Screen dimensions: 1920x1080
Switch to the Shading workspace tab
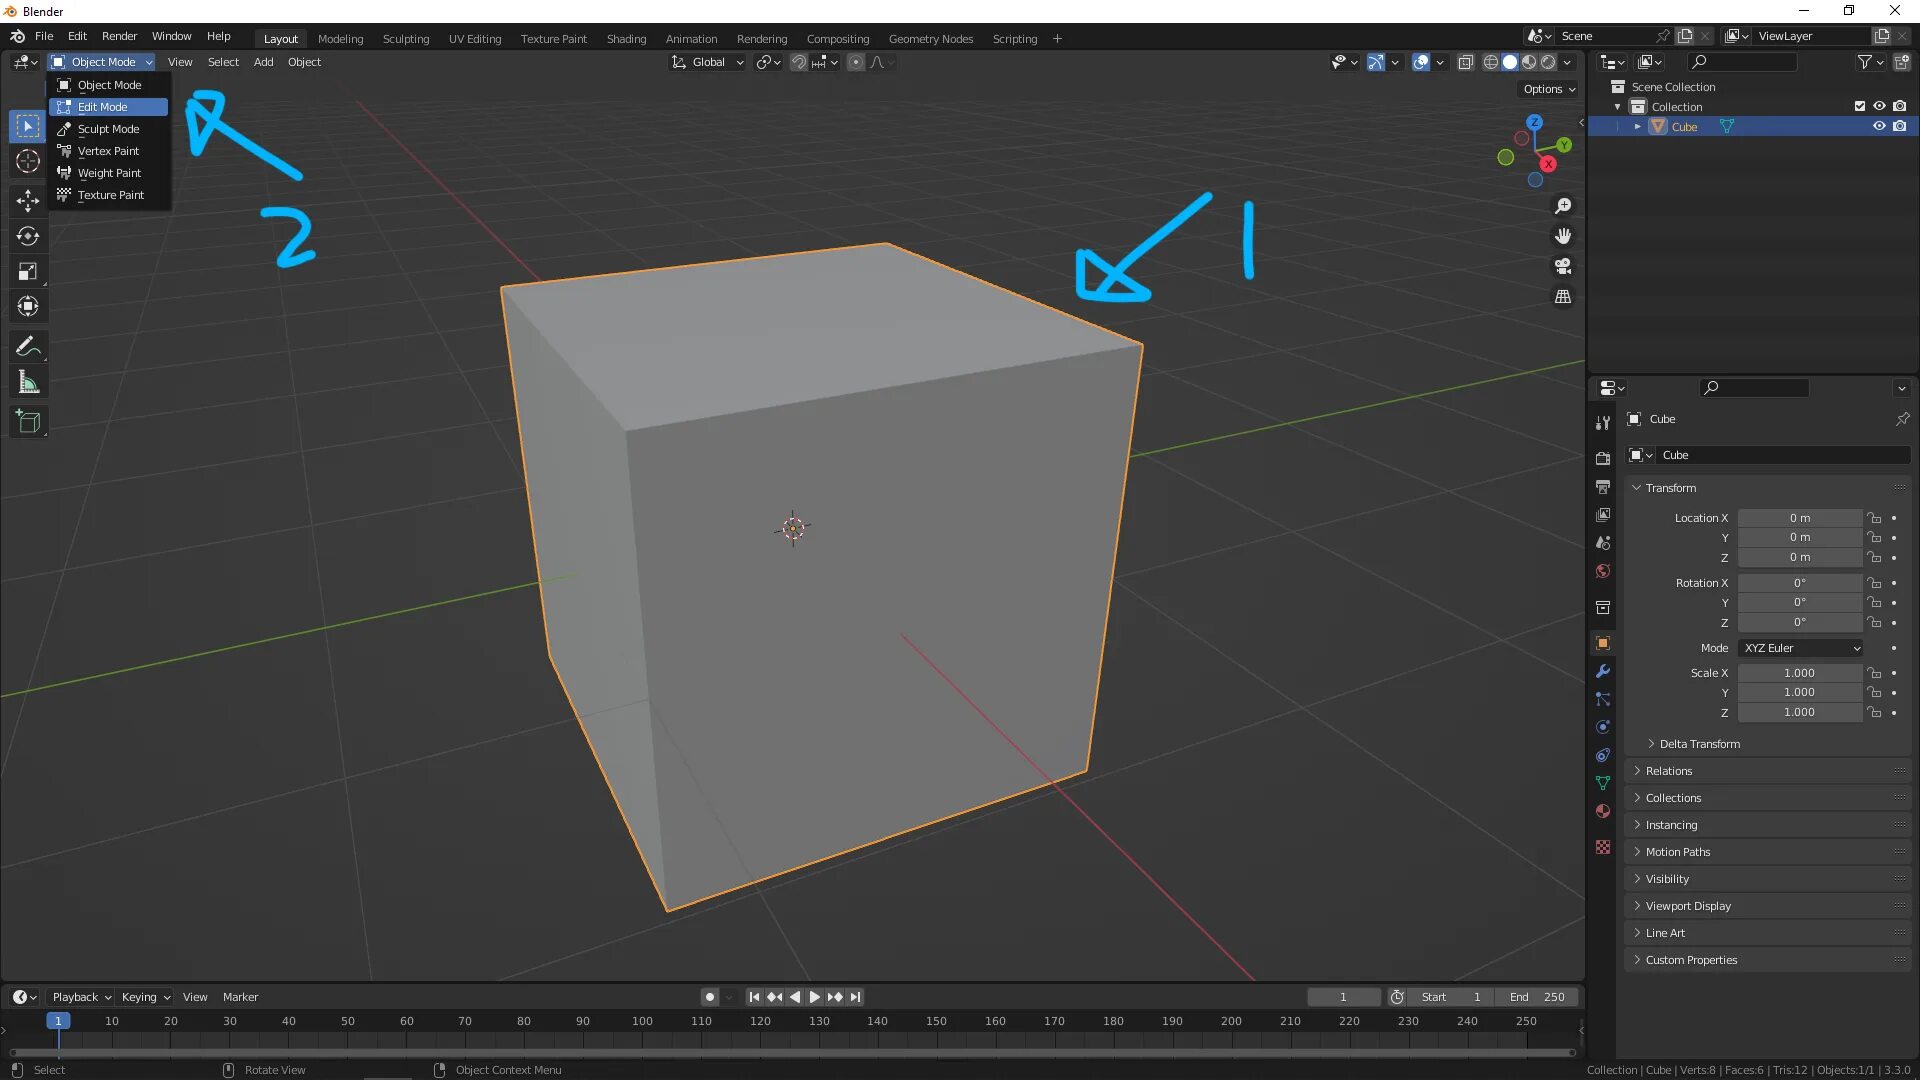(x=626, y=39)
